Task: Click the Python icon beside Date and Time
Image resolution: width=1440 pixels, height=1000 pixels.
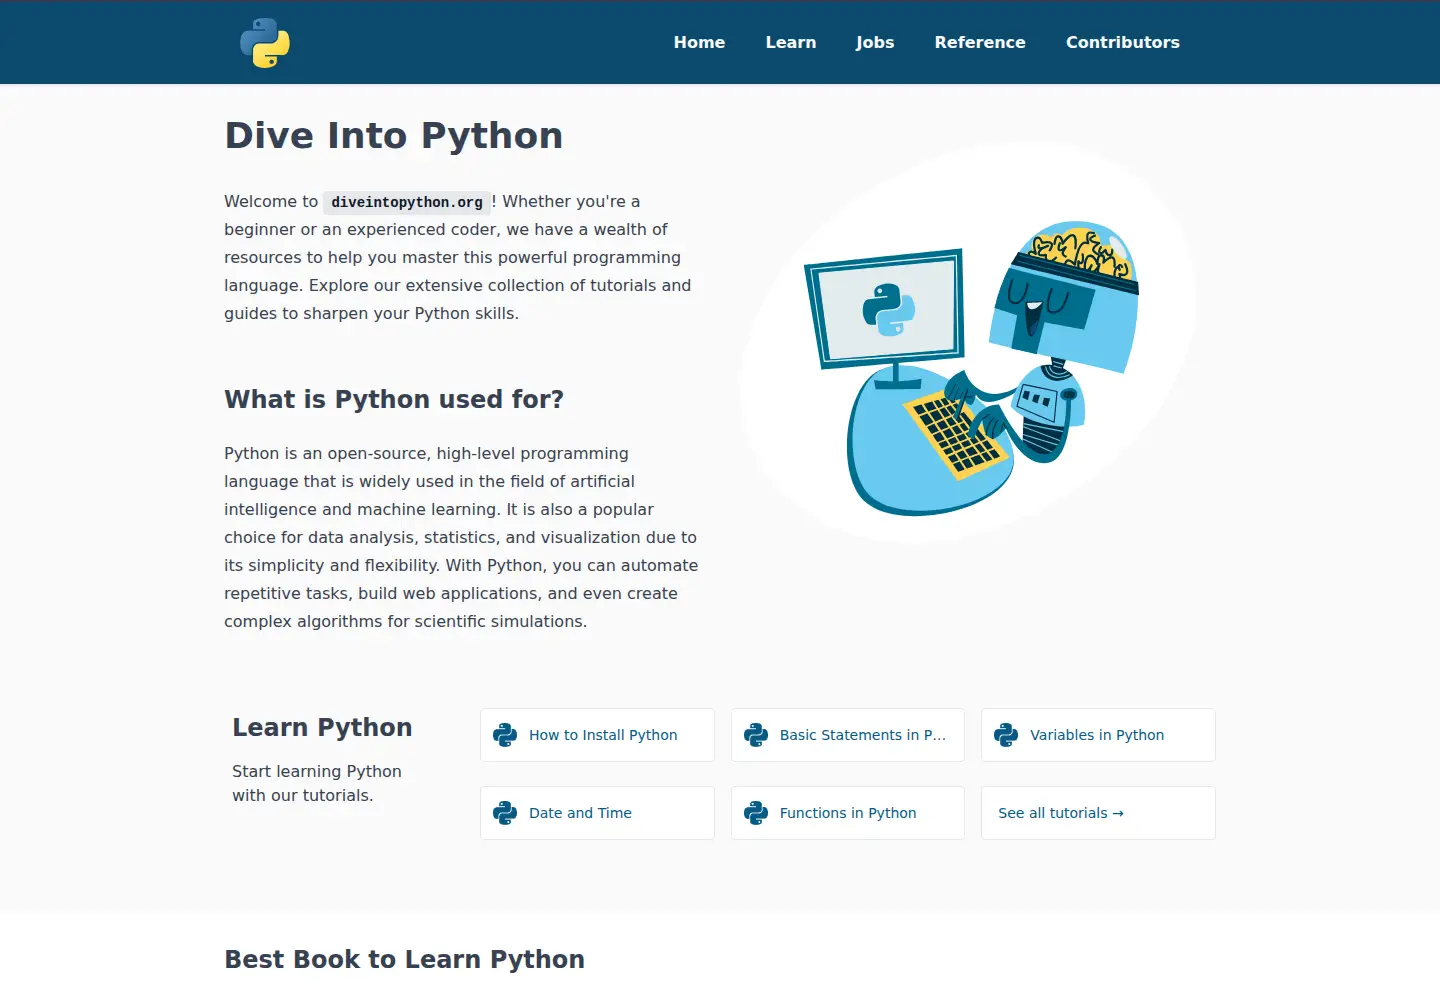Action: pyautogui.click(x=505, y=813)
